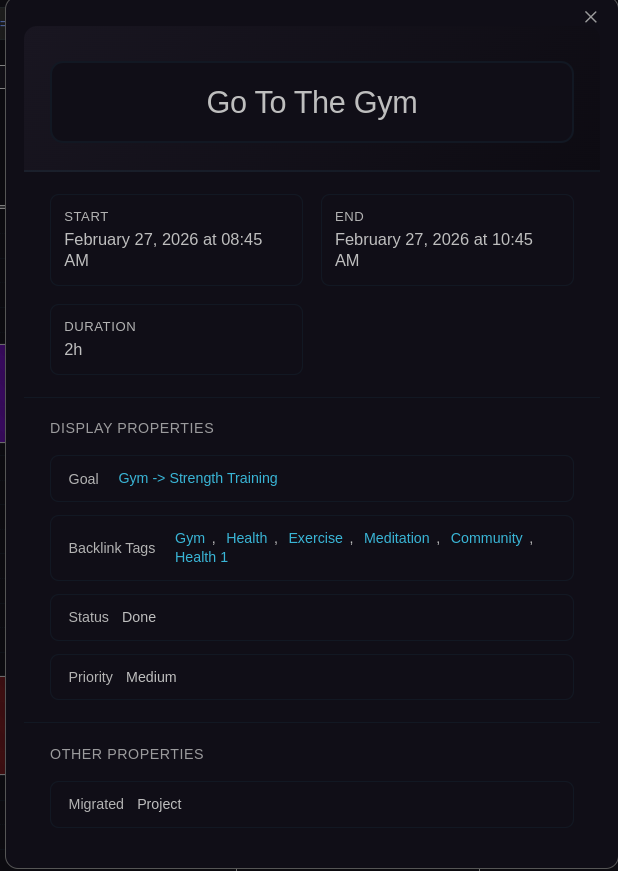The image size is (618, 871).
Task: Click the Status Done property row
Action: pos(311,617)
